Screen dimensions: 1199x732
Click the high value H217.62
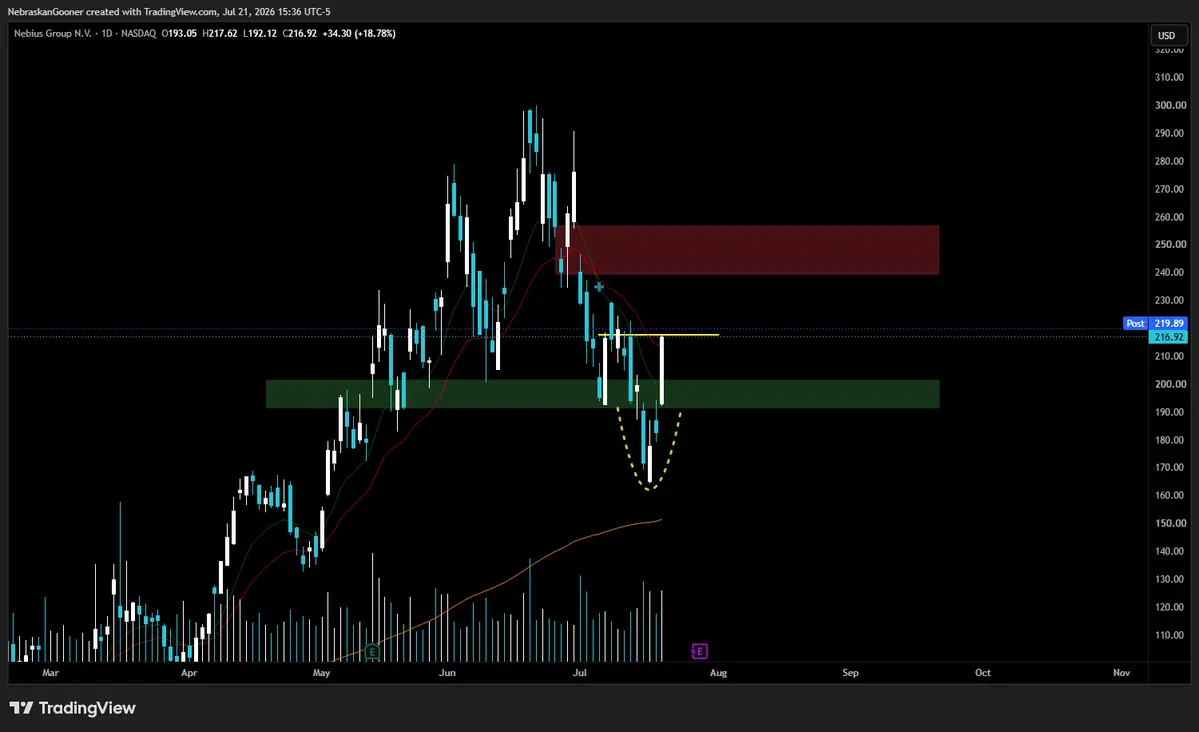coord(219,34)
